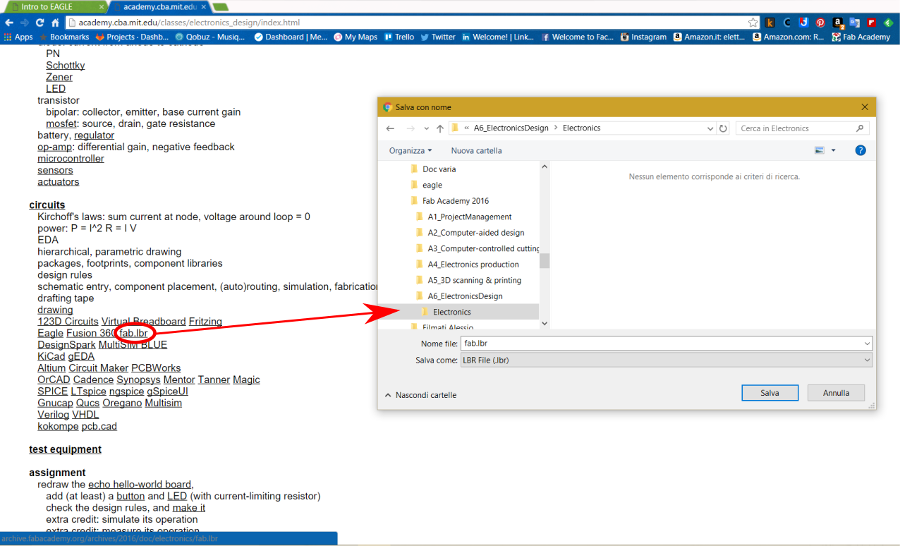
Task: Open recent locations dropdown in dialog
Action: pos(426,128)
